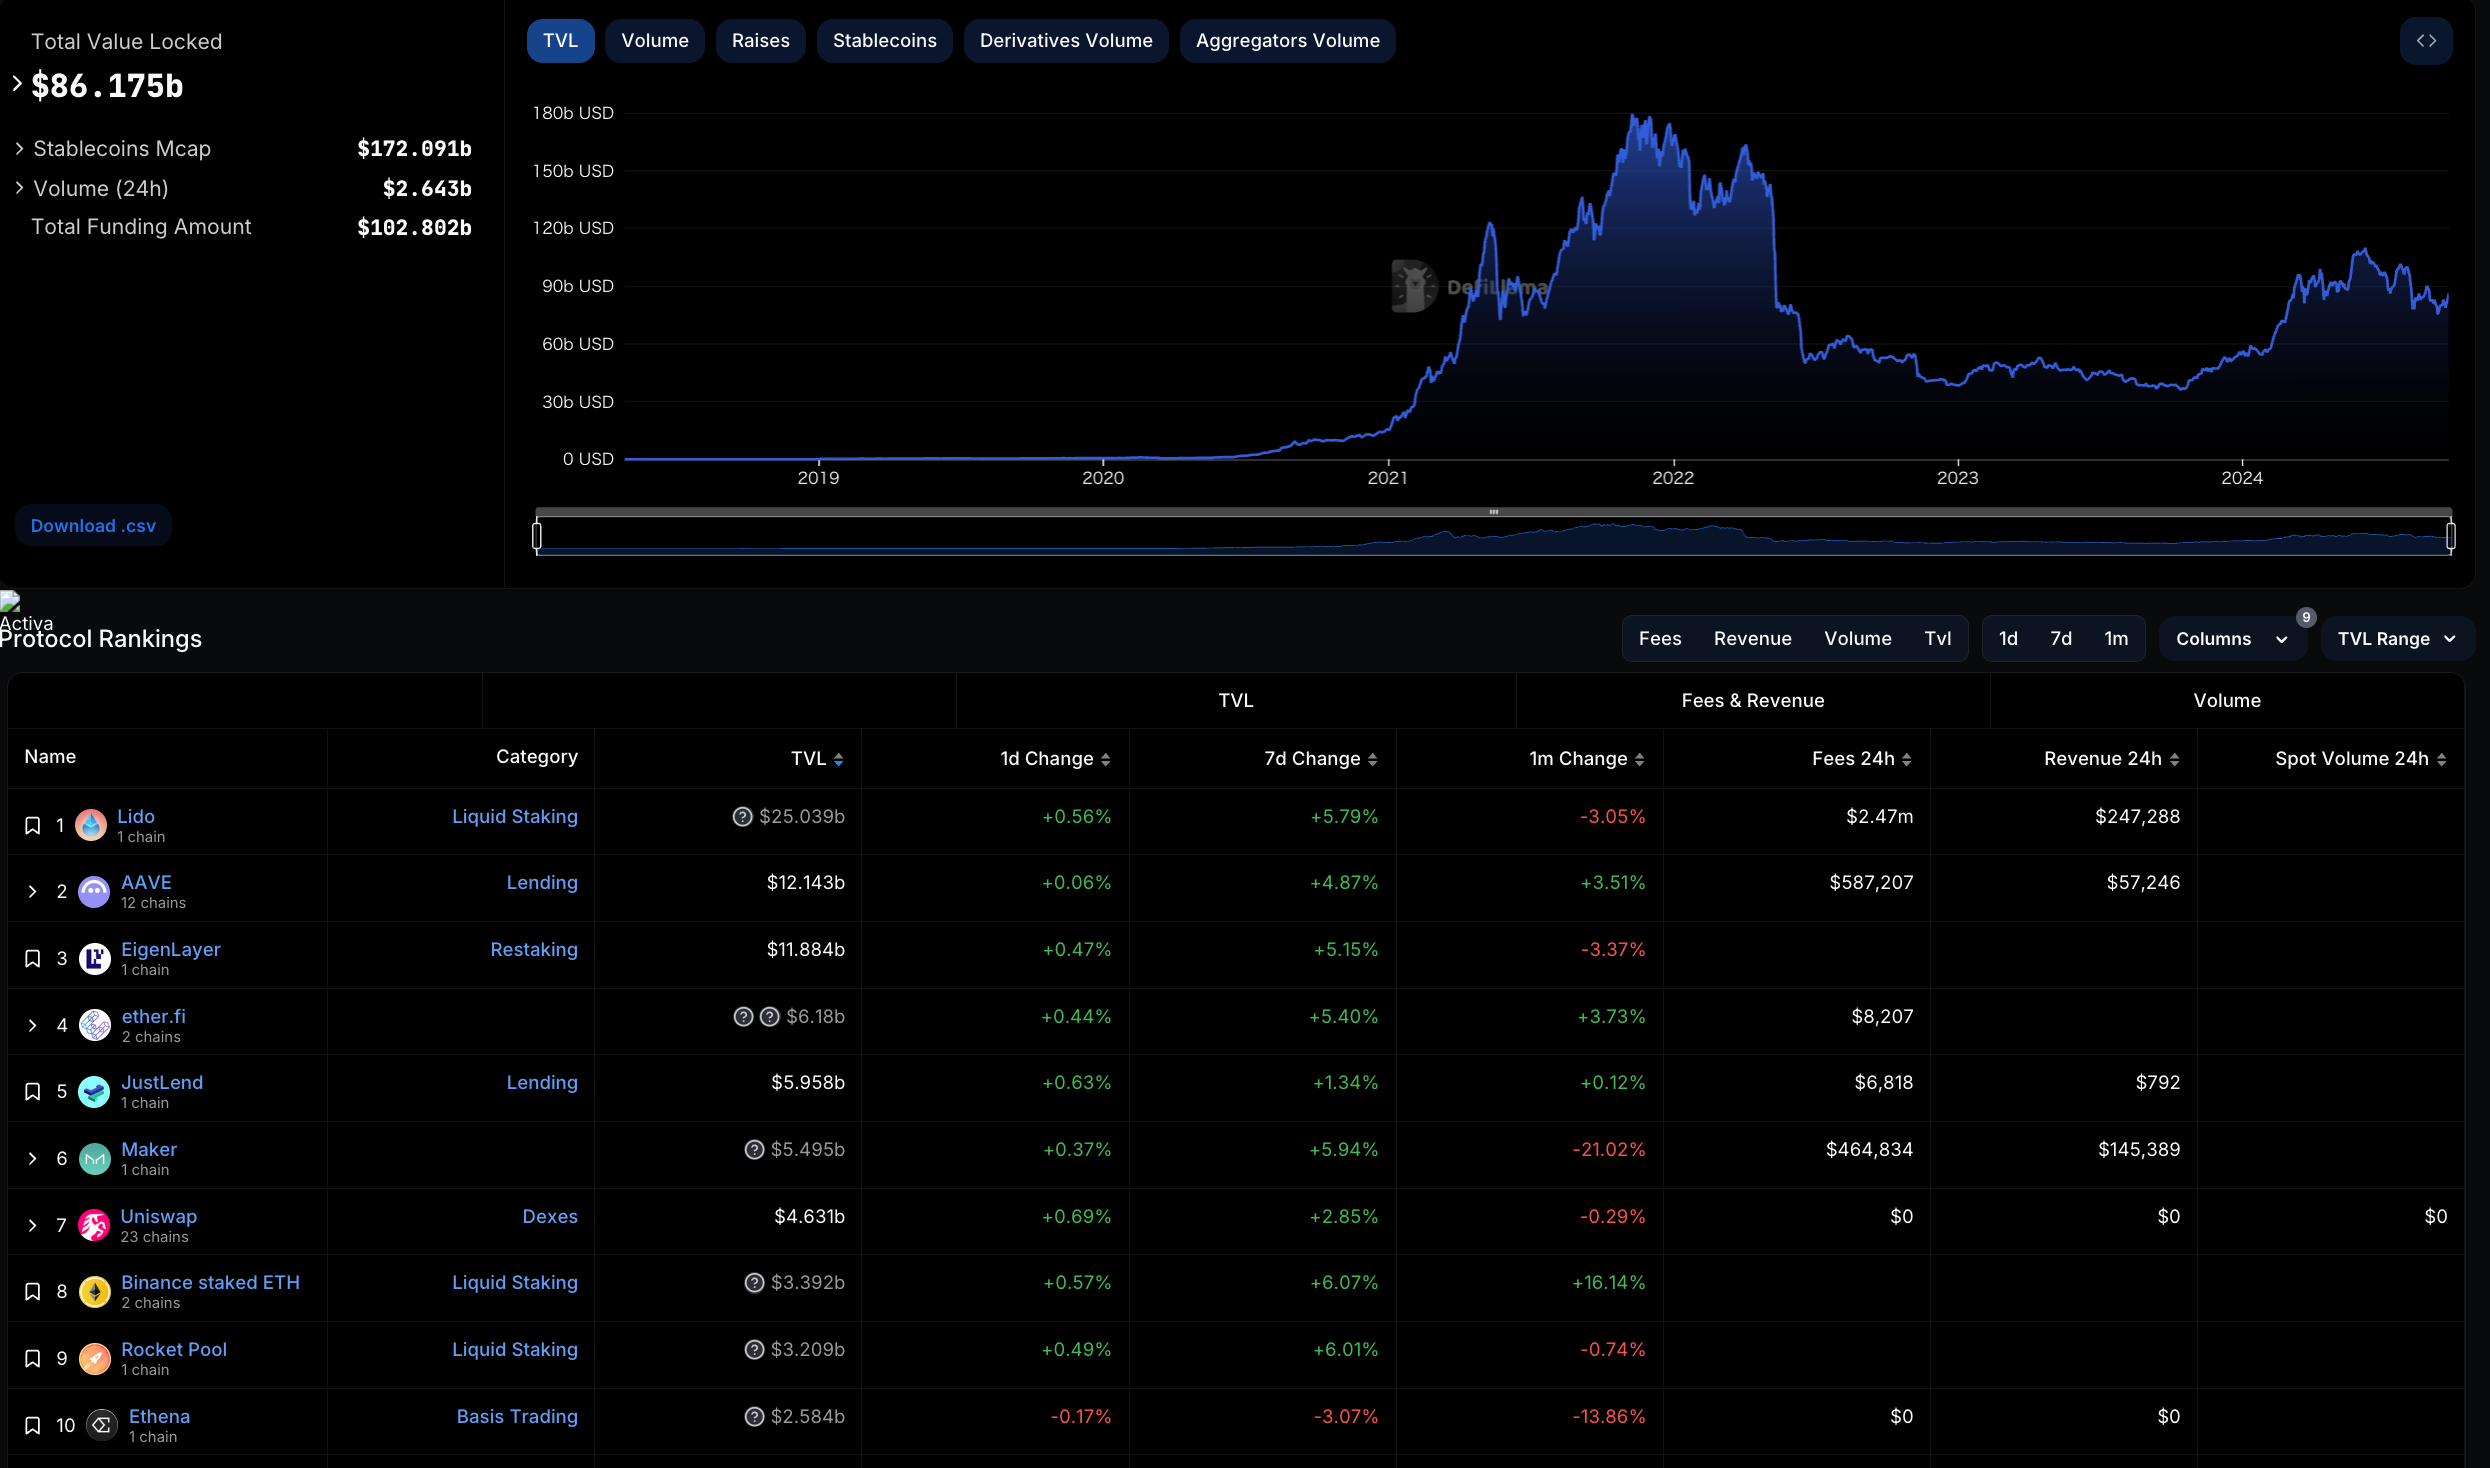
Task: Open the Columns dropdown
Action: (2231, 639)
